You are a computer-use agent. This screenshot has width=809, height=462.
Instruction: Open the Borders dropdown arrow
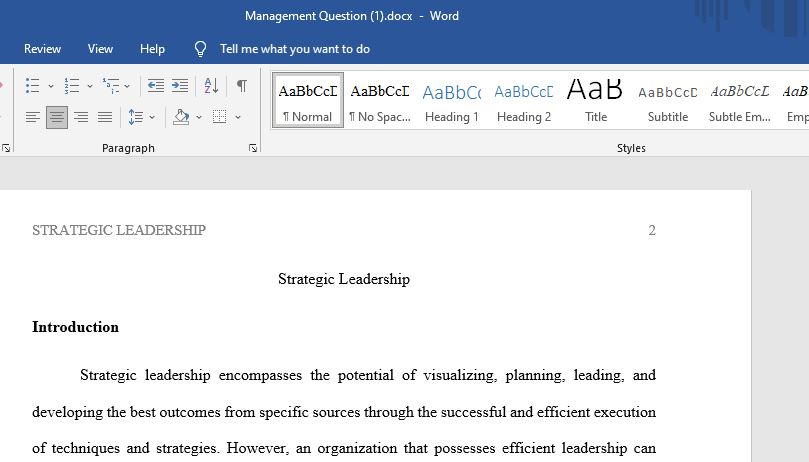coord(238,118)
